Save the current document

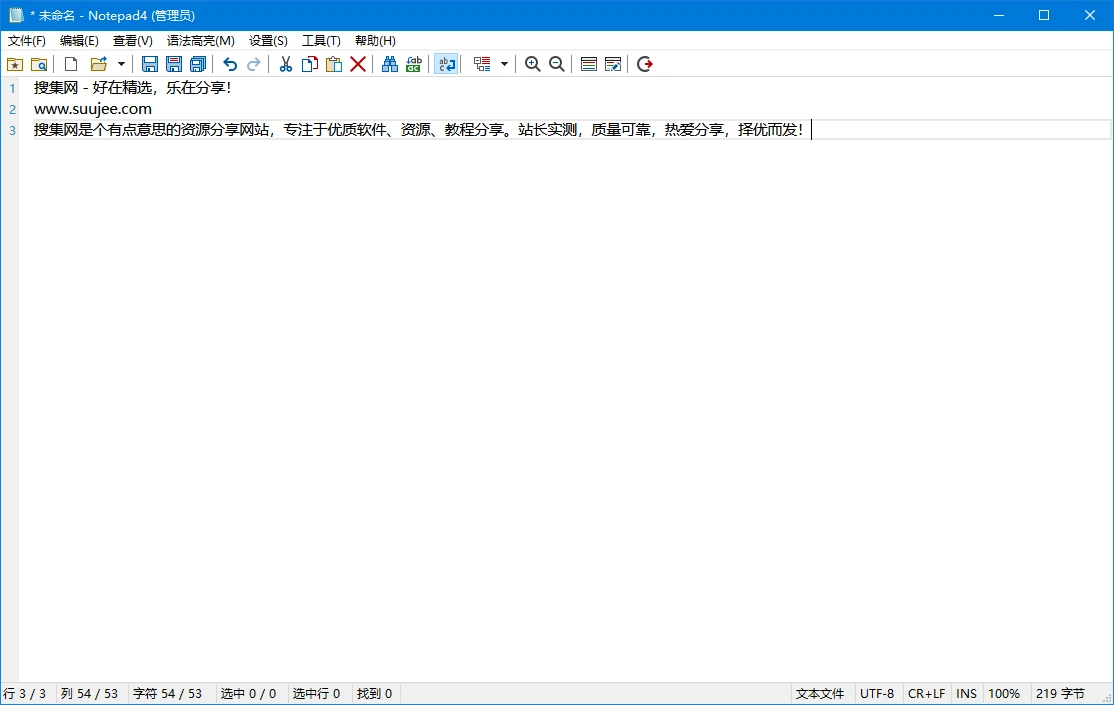coord(150,65)
